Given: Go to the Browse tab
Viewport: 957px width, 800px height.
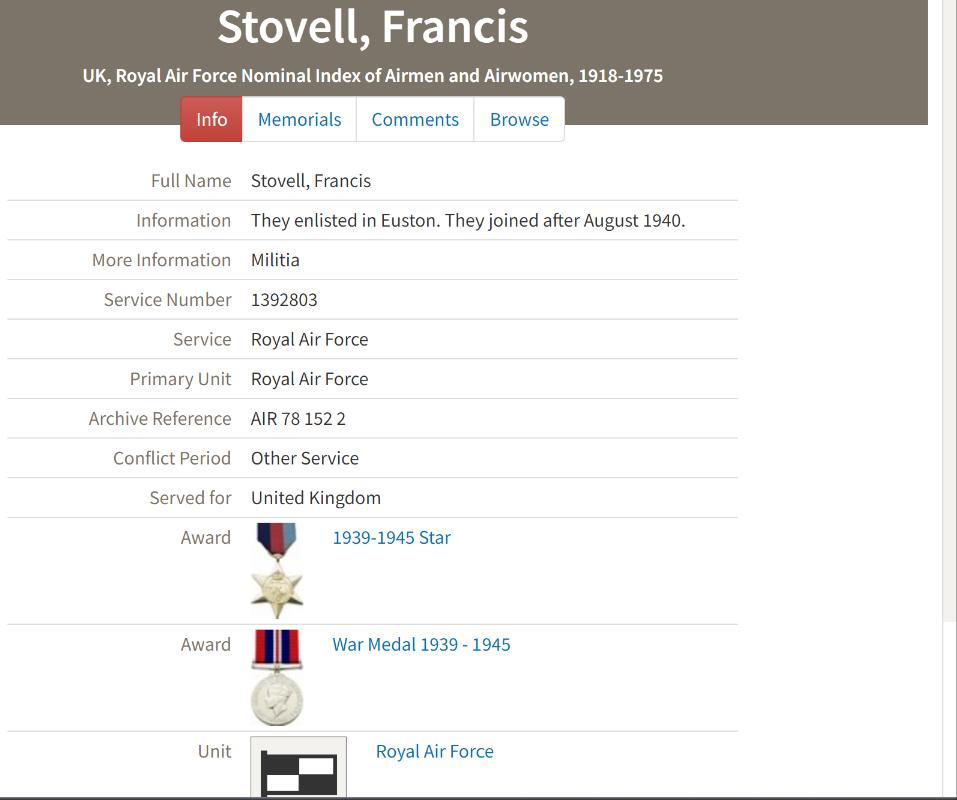Looking at the screenshot, I should (x=519, y=119).
